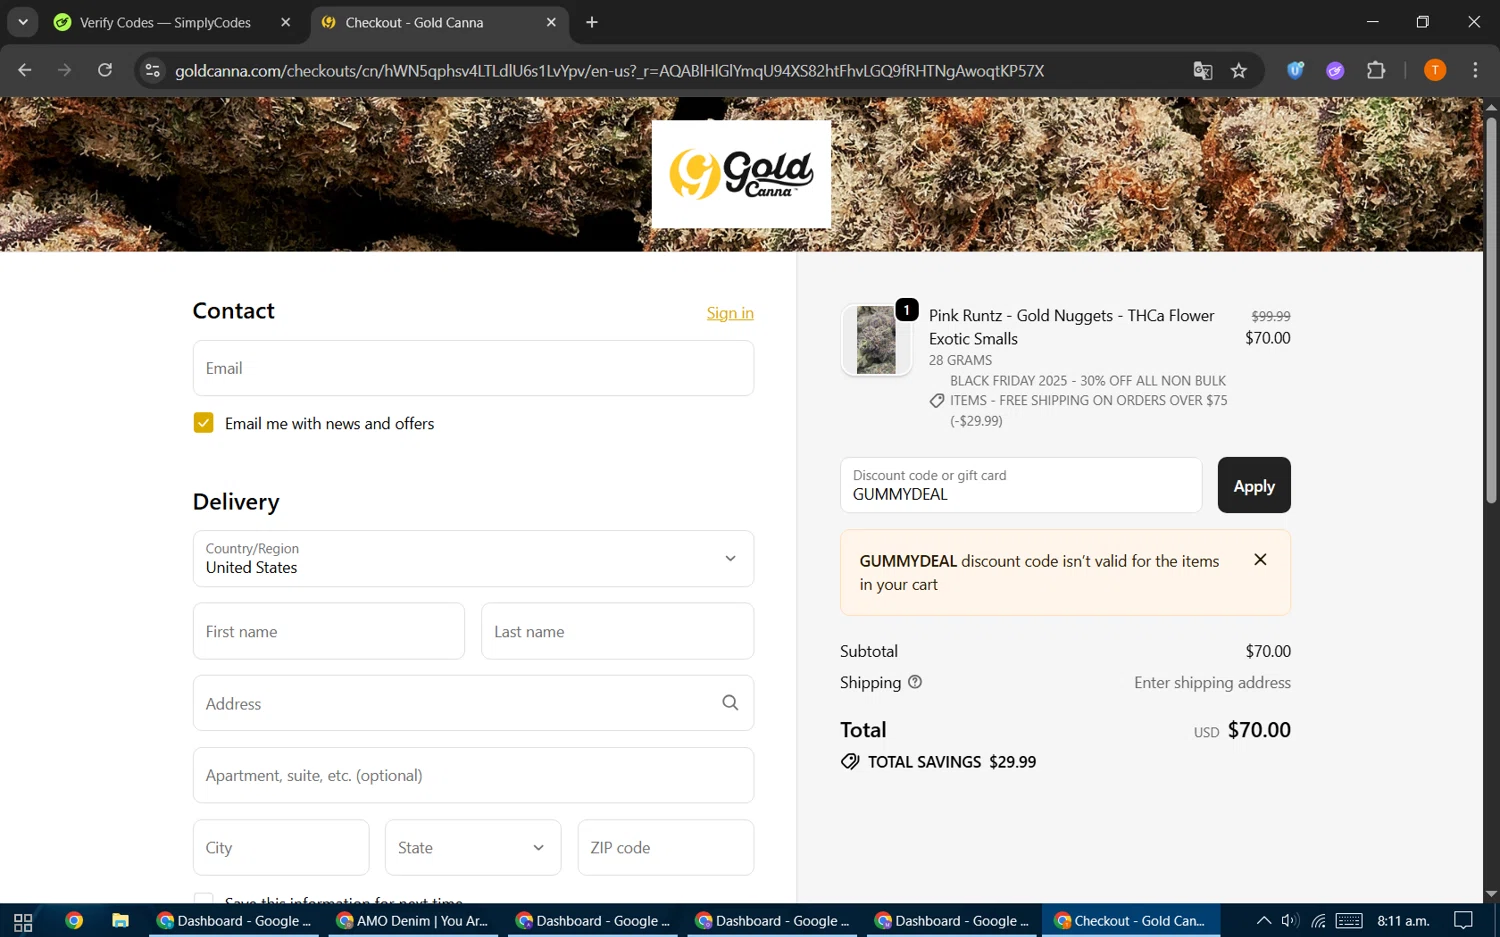Click the $70.00 total amount
Image resolution: width=1500 pixels, height=937 pixels.
tap(1259, 730)
